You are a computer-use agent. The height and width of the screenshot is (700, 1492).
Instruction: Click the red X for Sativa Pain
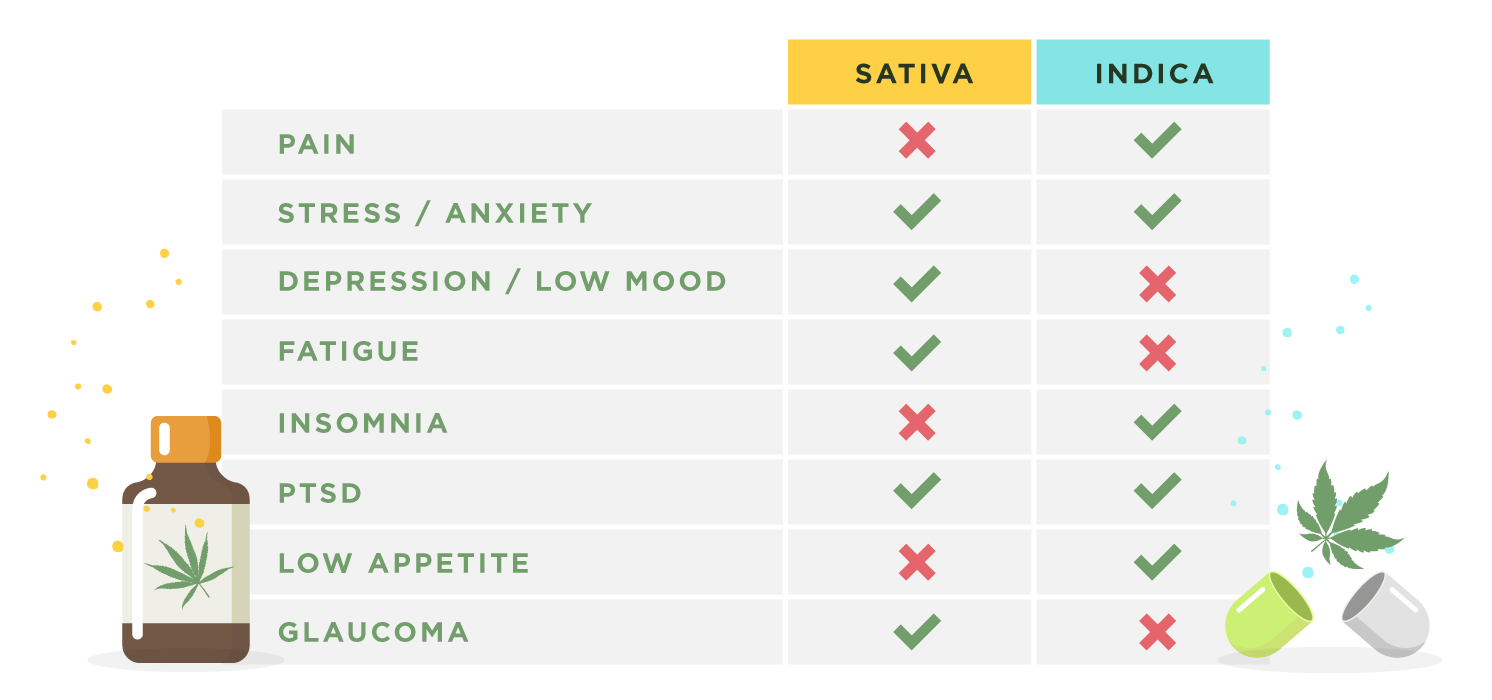click(916, 141)
